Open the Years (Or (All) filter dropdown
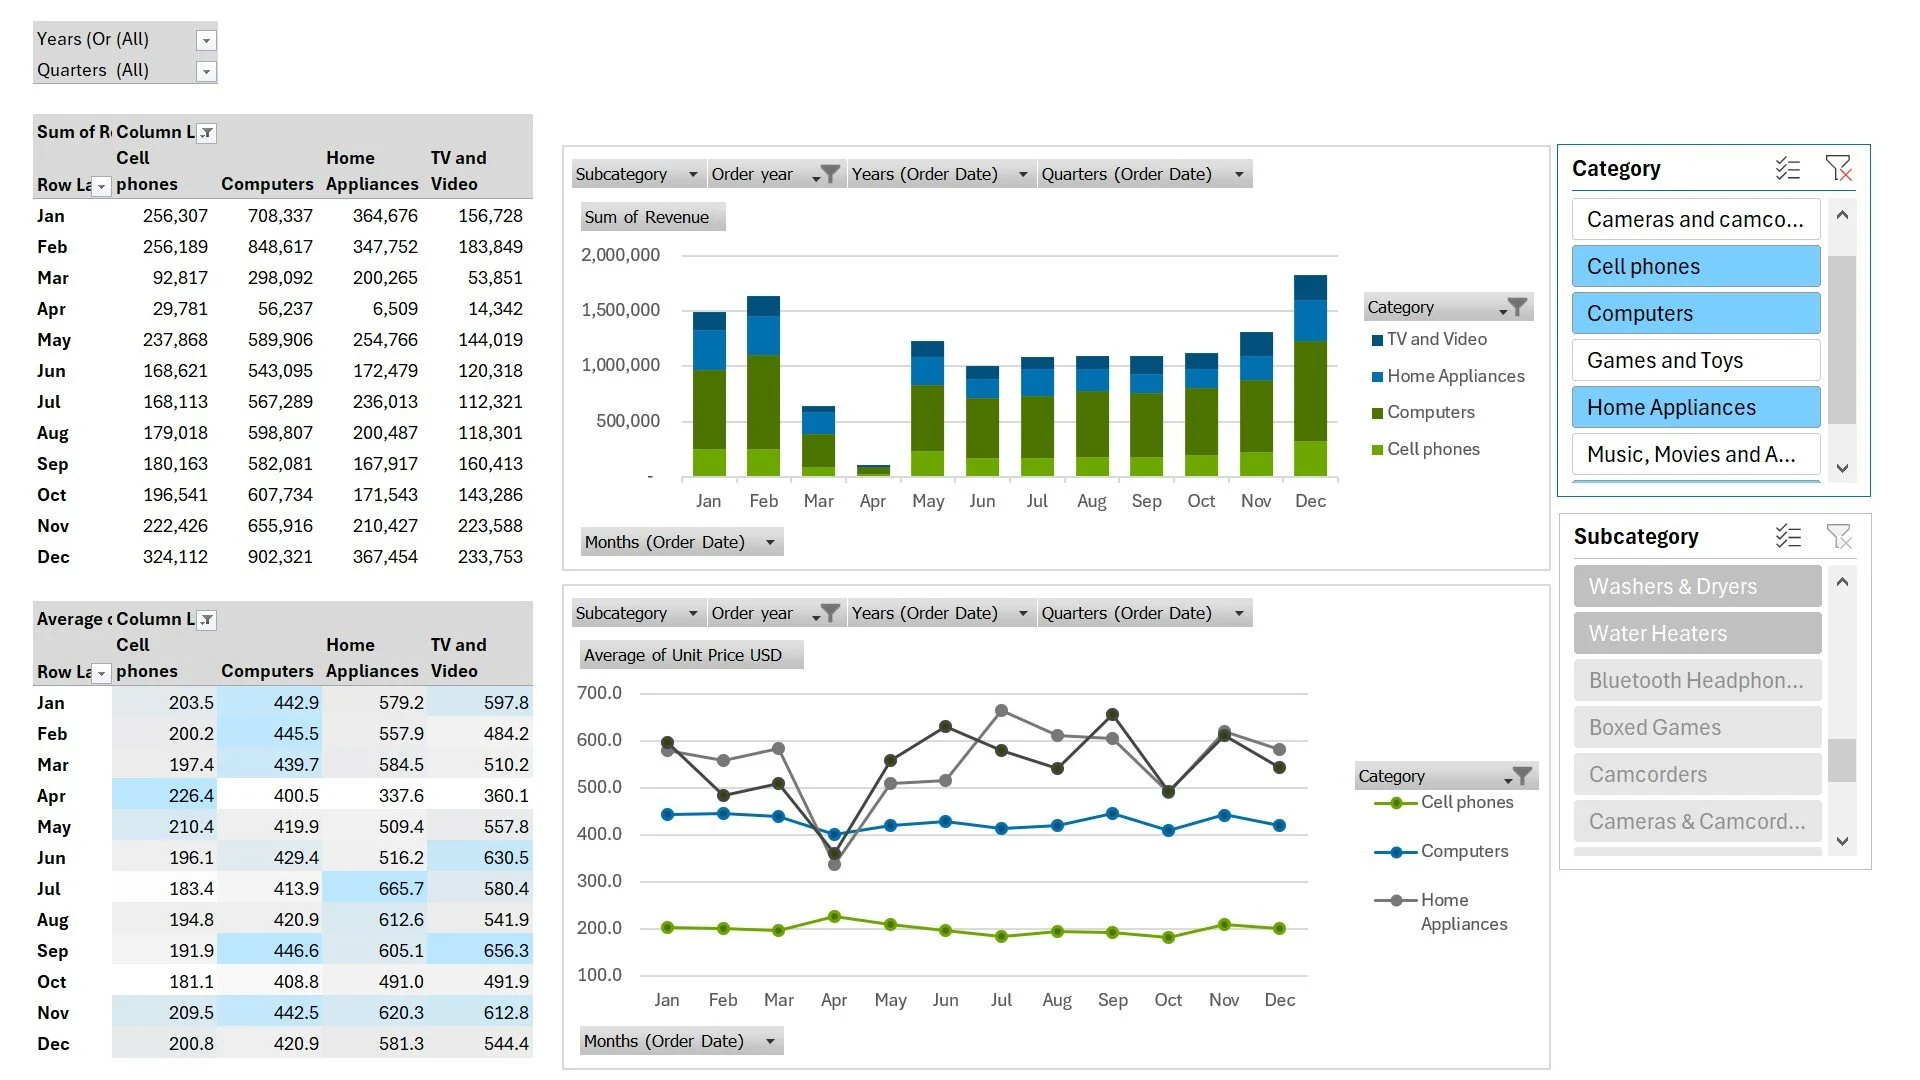 (206, 40)
